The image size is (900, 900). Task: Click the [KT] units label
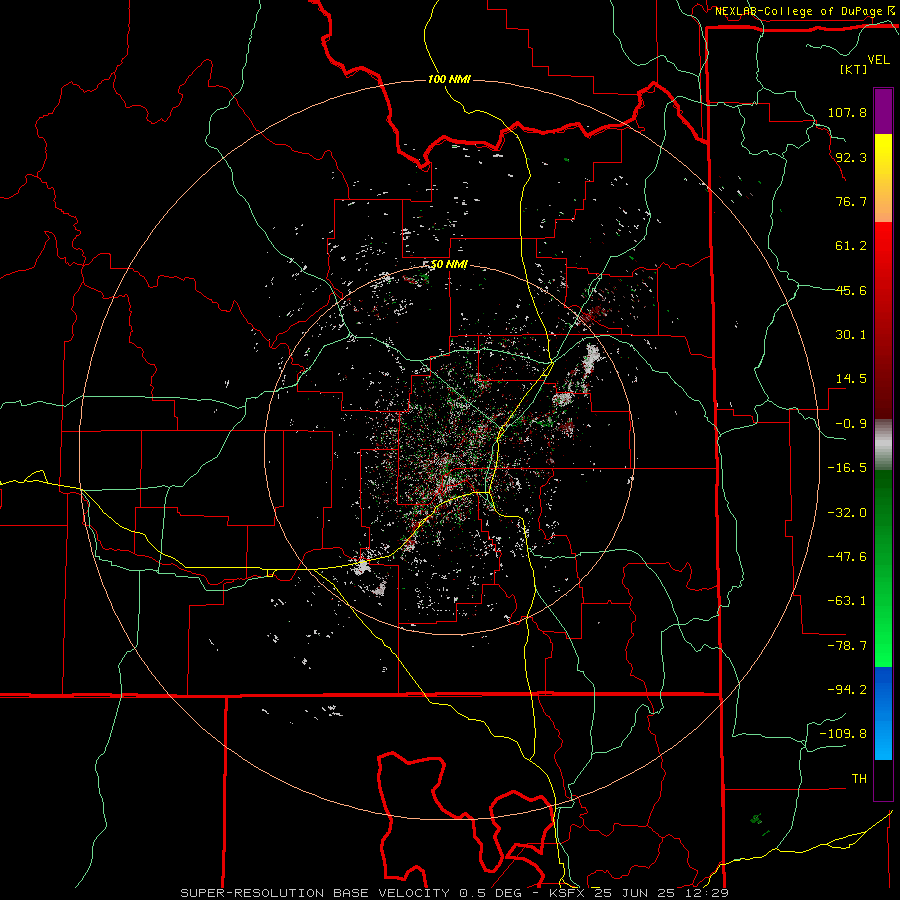[853, 69]
